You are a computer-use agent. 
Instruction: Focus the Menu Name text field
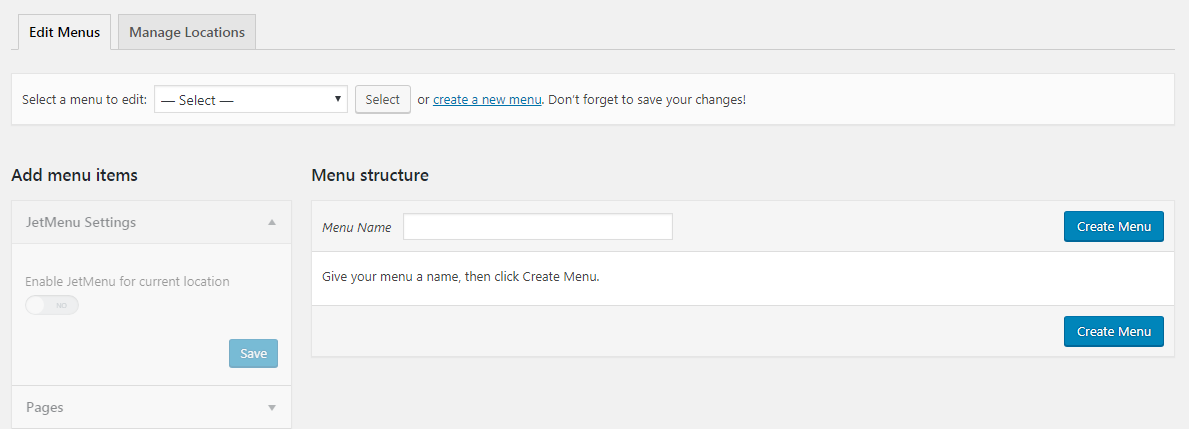[x=537, y=227]
